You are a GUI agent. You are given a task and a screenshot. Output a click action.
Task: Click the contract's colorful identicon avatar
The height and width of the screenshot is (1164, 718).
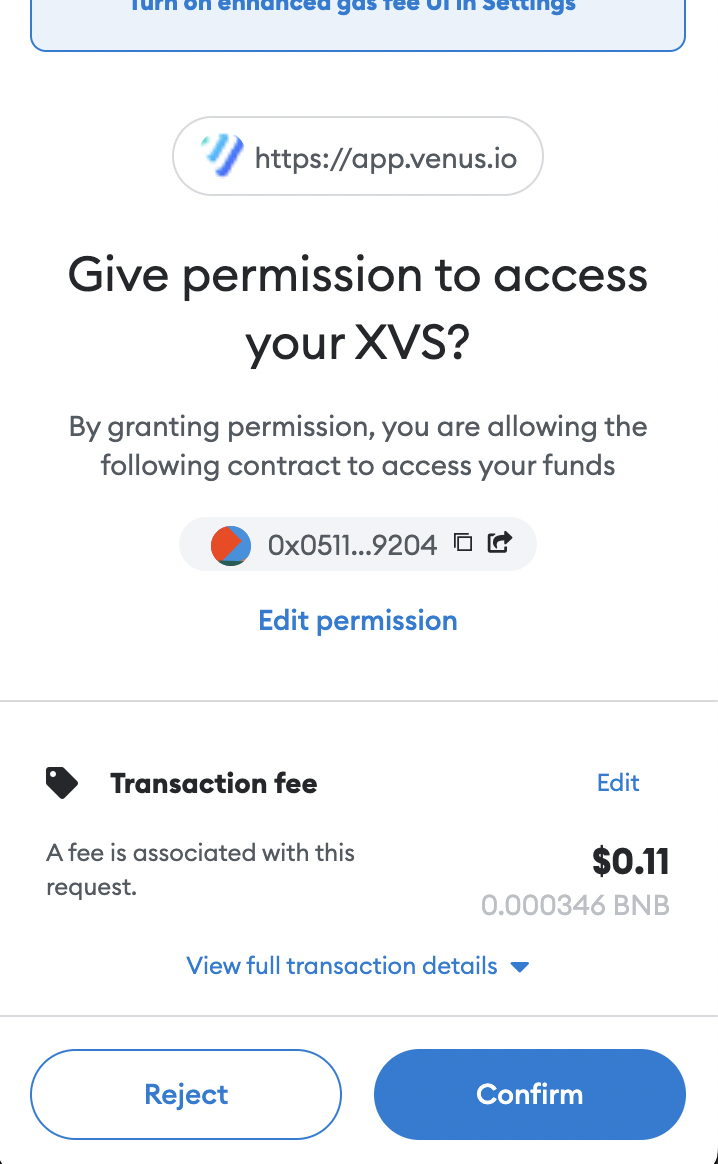pyautogui.click(x=230, y=545)
